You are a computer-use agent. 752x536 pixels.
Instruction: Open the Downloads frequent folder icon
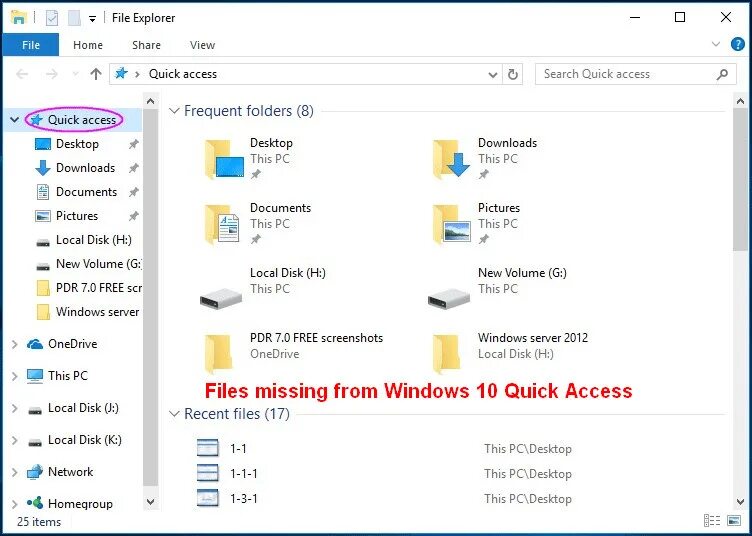pos(452,159)
